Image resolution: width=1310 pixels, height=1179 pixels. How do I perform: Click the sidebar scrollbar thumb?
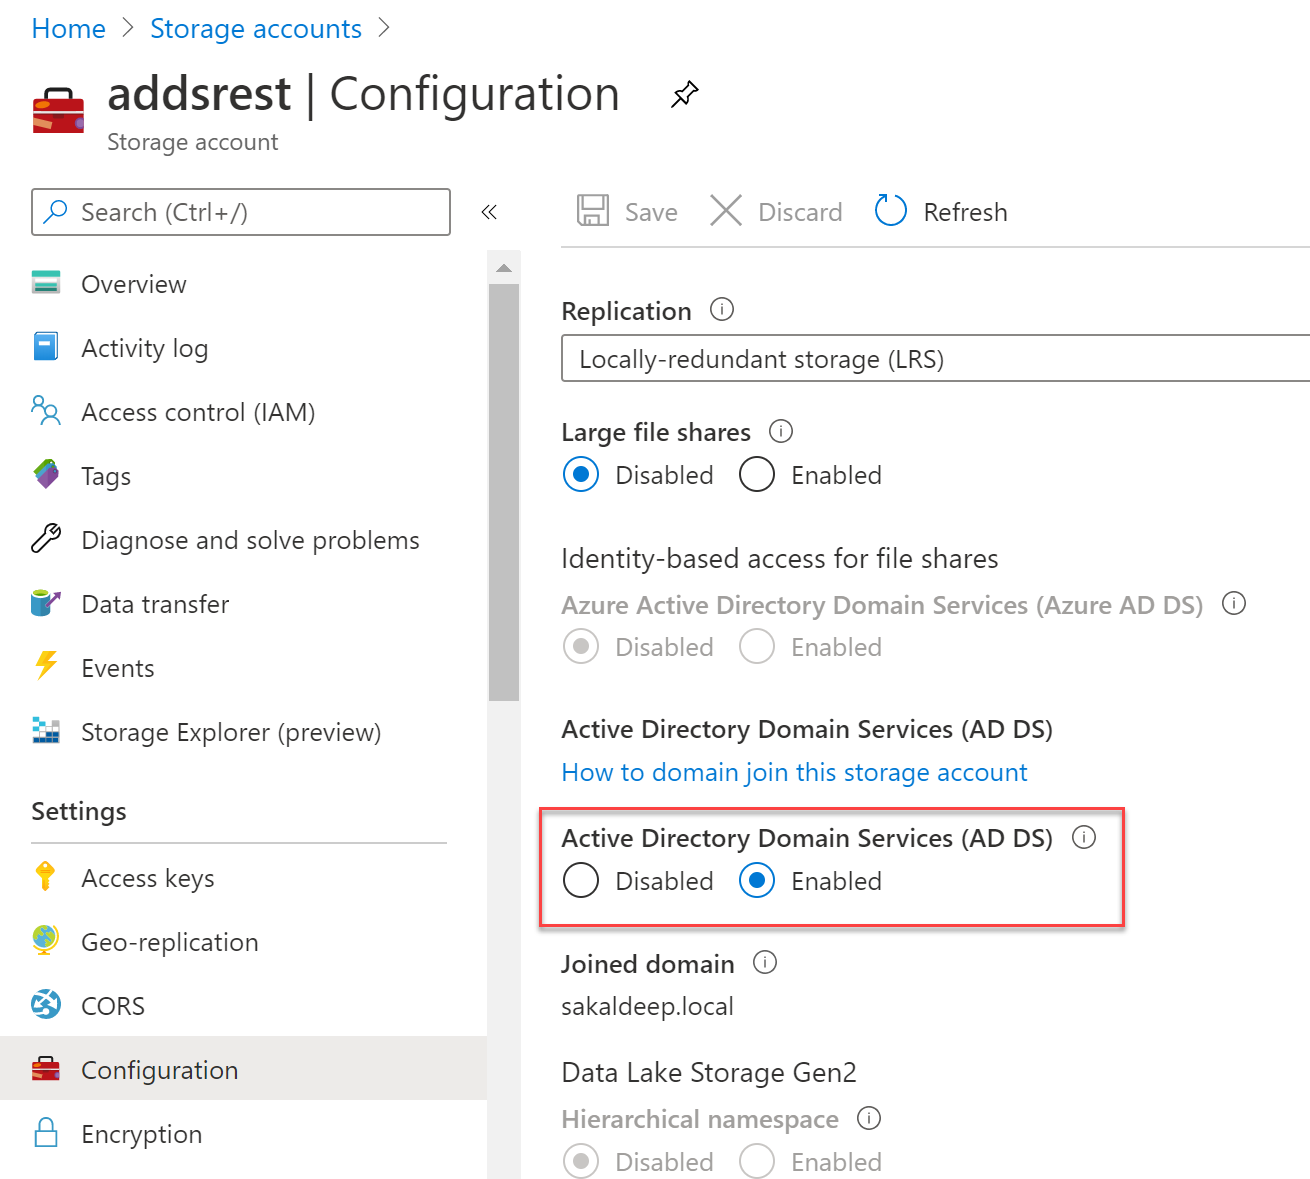504,492
